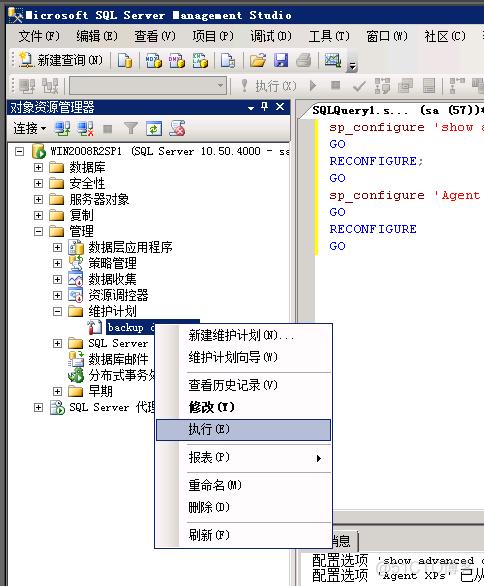Open the Tools (工具) menu
The width and height of the screenshot is (484, 586).
pyautogui.click(x=329, y=36)
